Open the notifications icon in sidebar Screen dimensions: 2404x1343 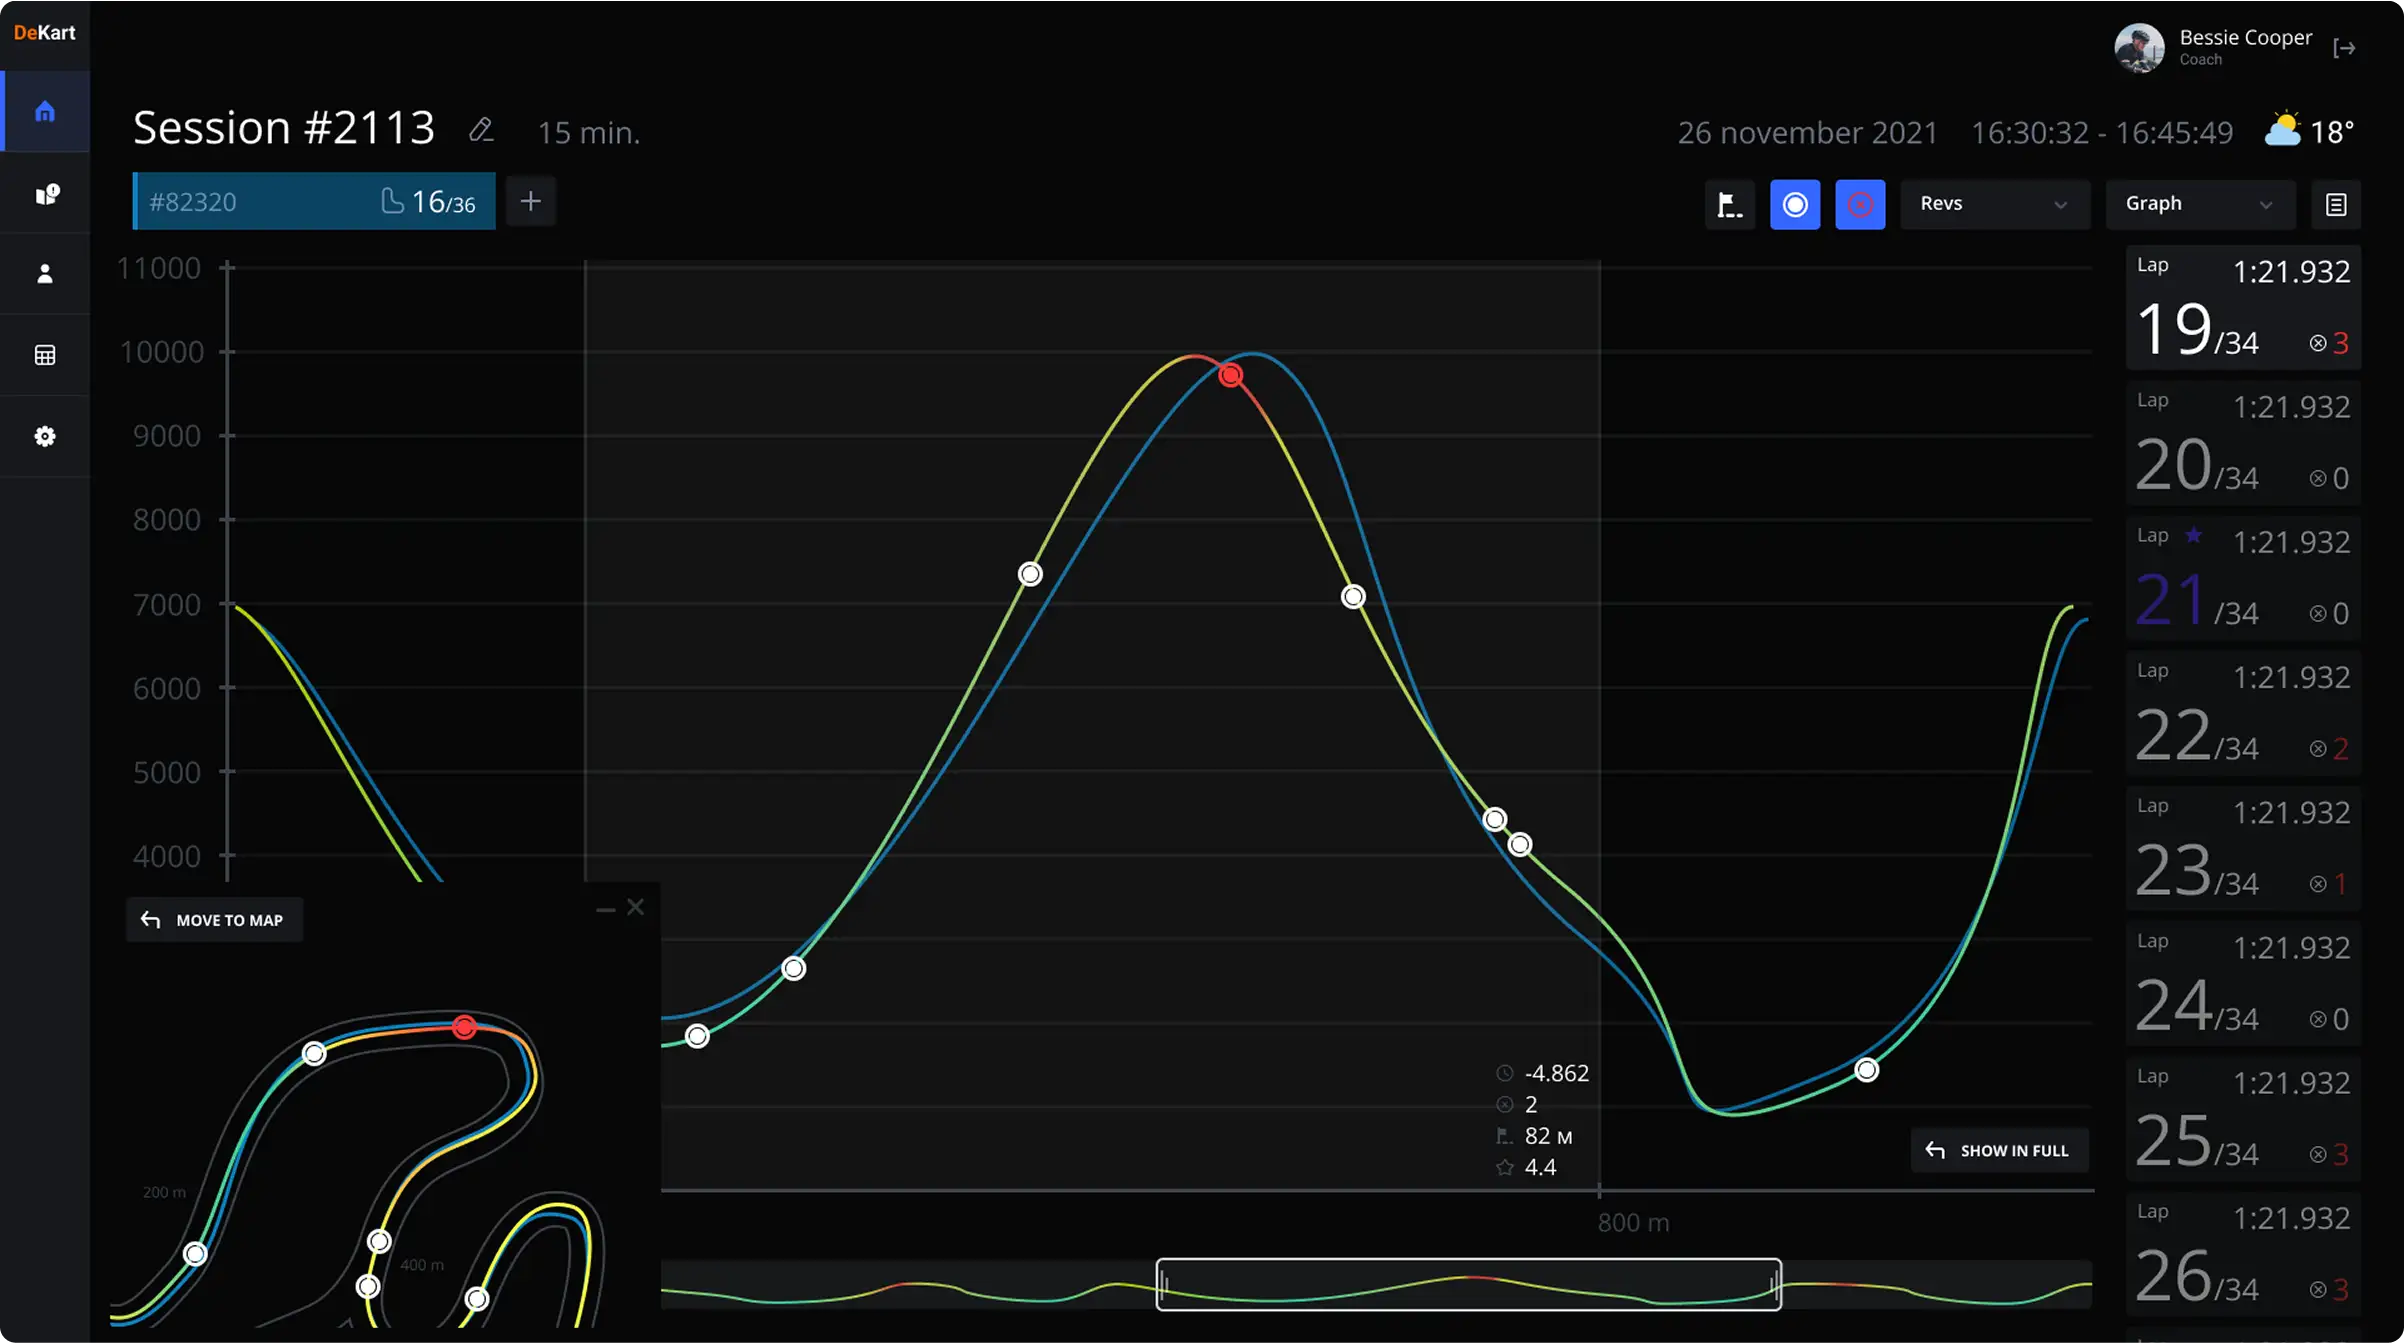(46, 194)
